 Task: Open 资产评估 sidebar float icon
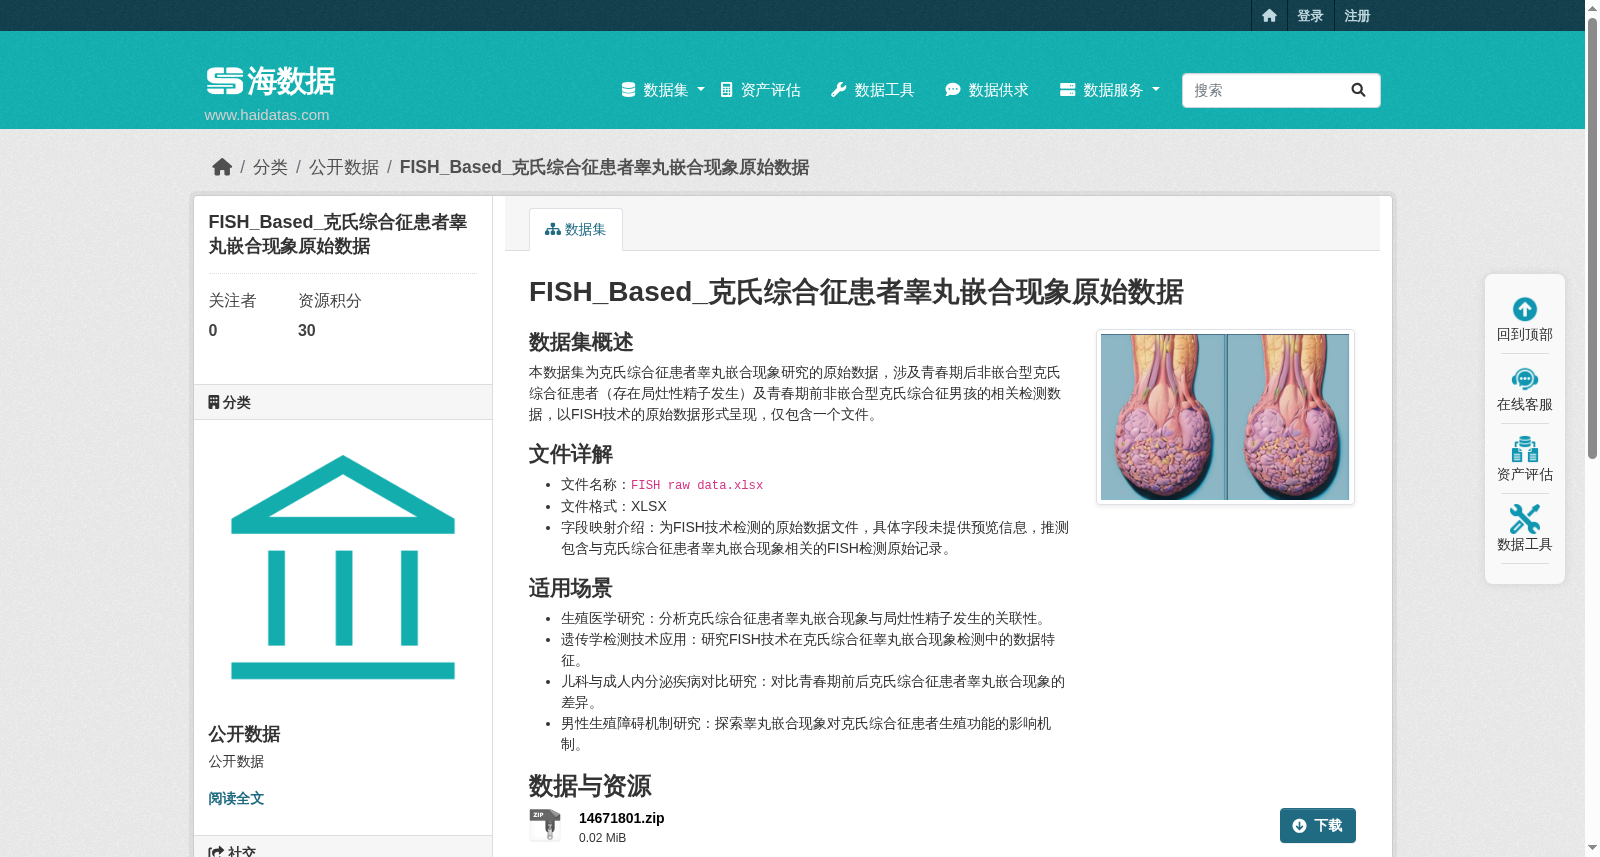(x=1525, y=449)
